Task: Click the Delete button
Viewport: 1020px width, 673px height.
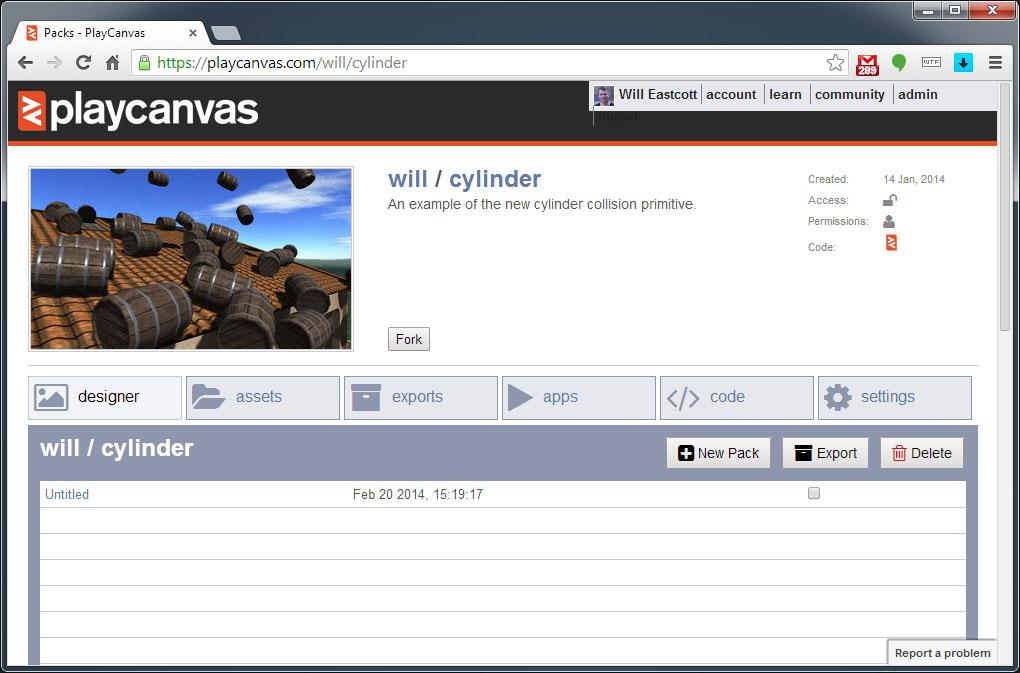Action: coord(922,453)
